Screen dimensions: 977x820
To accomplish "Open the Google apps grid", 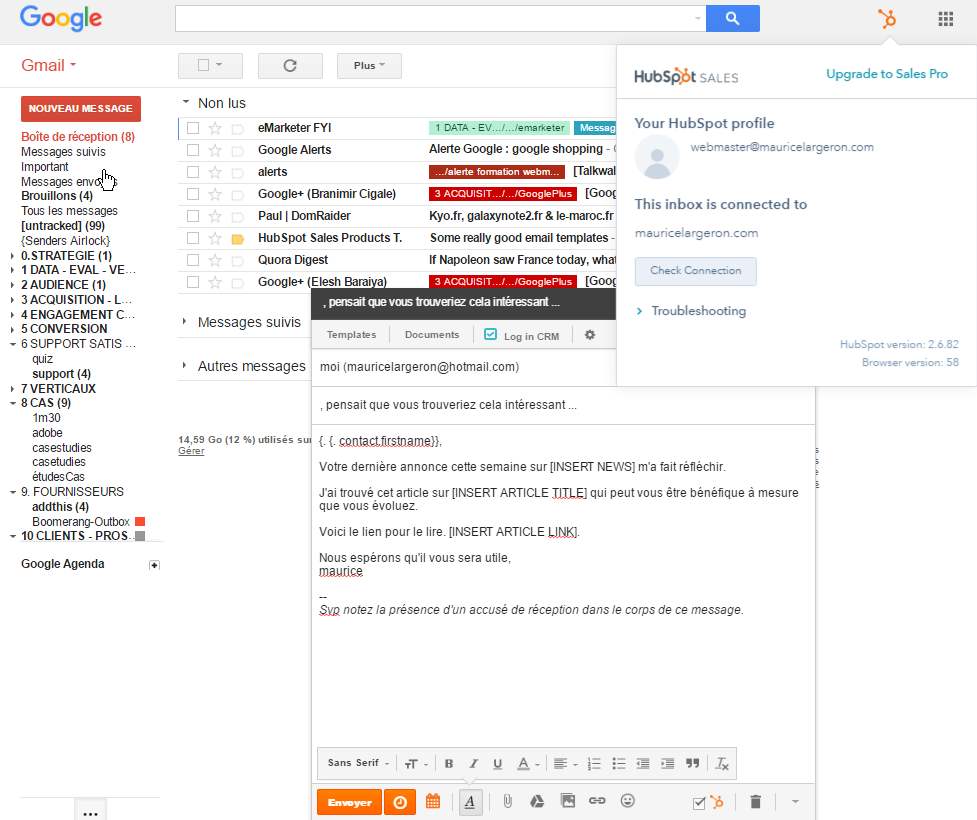I will point(945,19).
